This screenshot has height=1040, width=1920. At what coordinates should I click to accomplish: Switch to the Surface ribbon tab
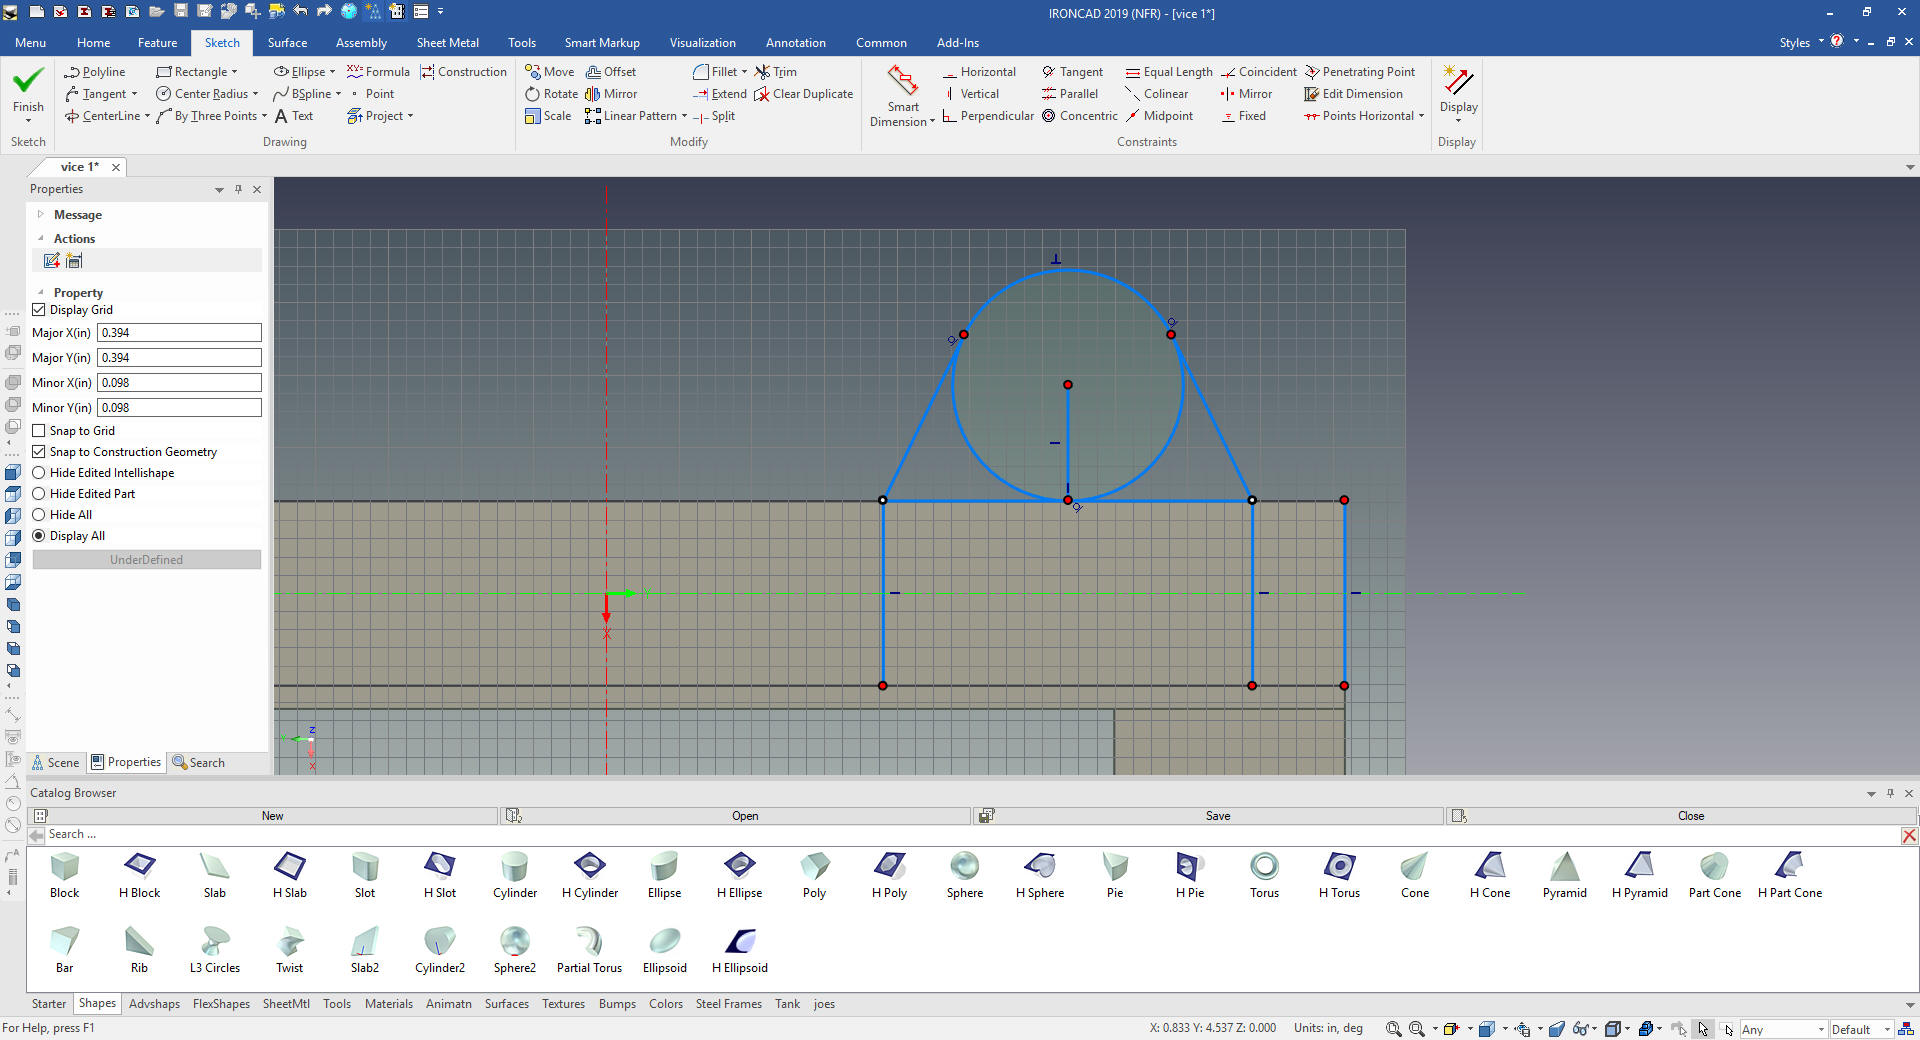click(287, 43)
